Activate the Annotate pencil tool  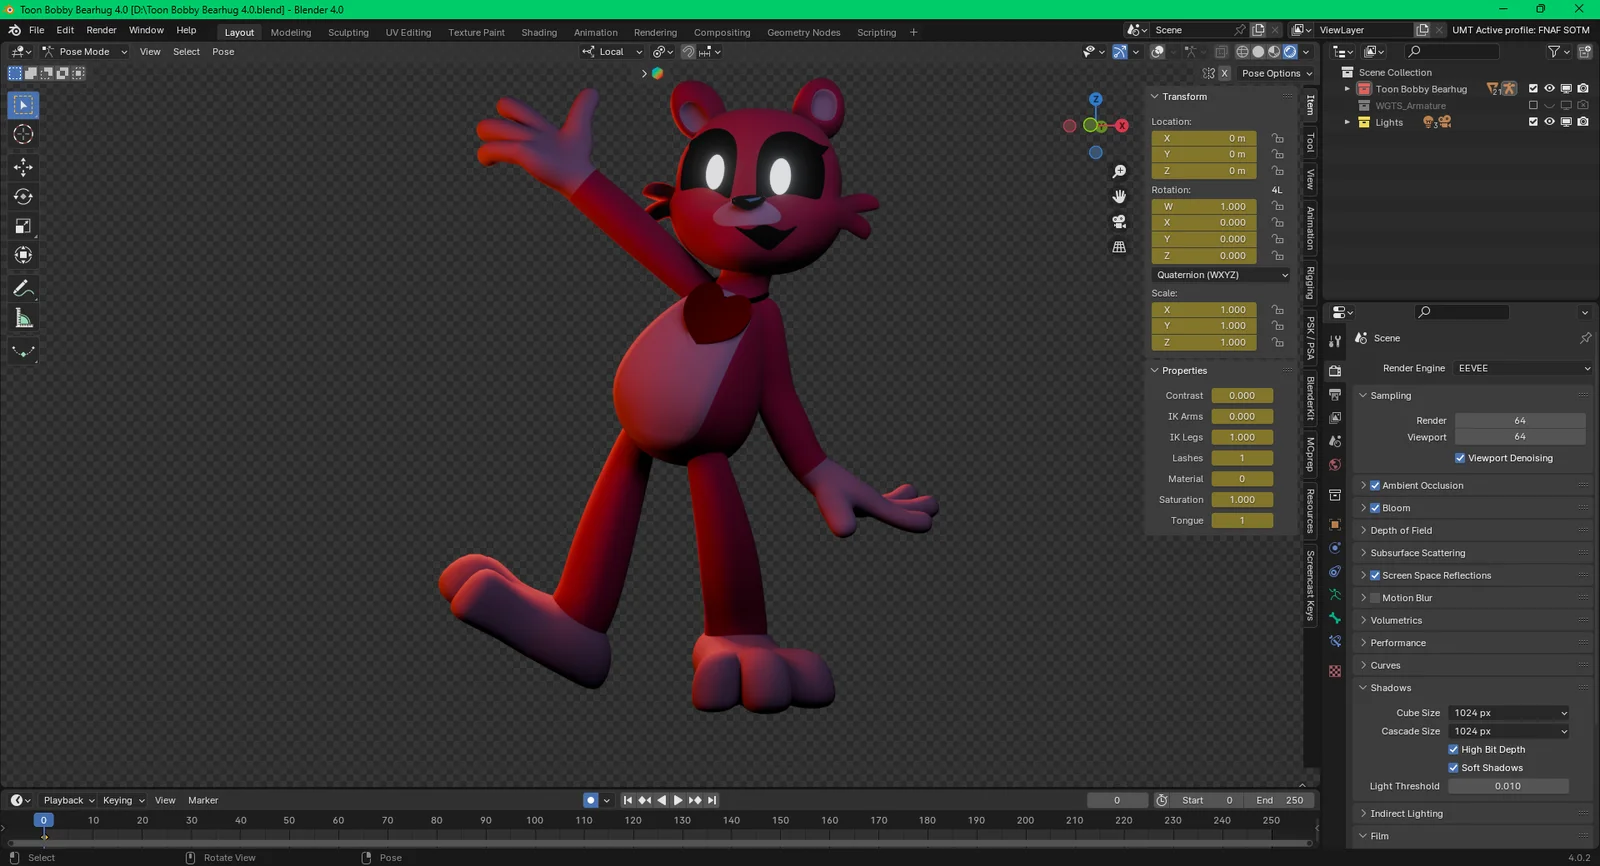[23, 289]
